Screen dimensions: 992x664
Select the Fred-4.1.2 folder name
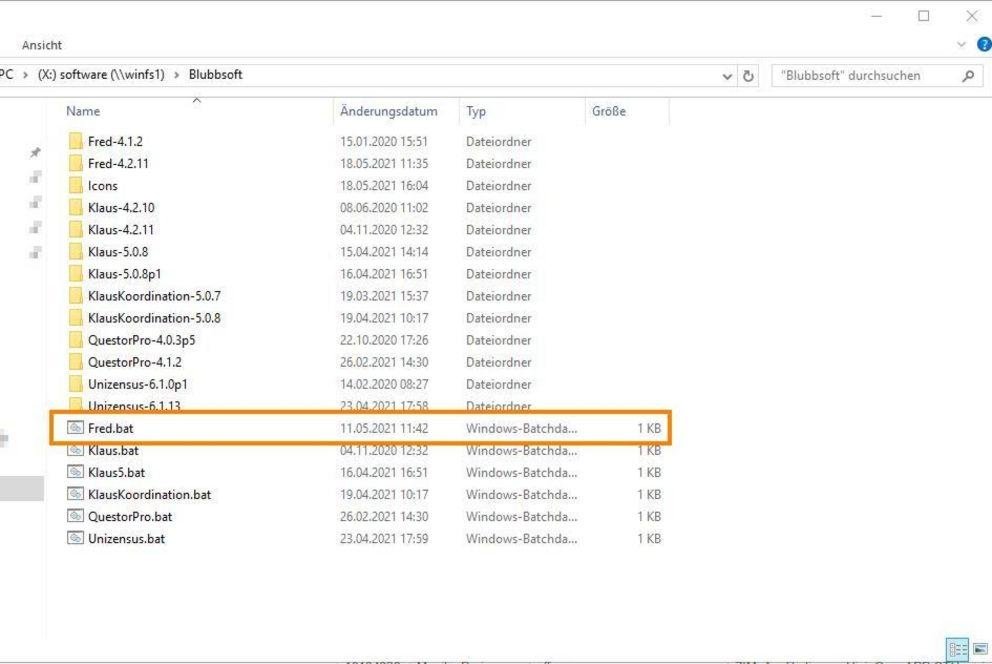(x=115, y=142)
